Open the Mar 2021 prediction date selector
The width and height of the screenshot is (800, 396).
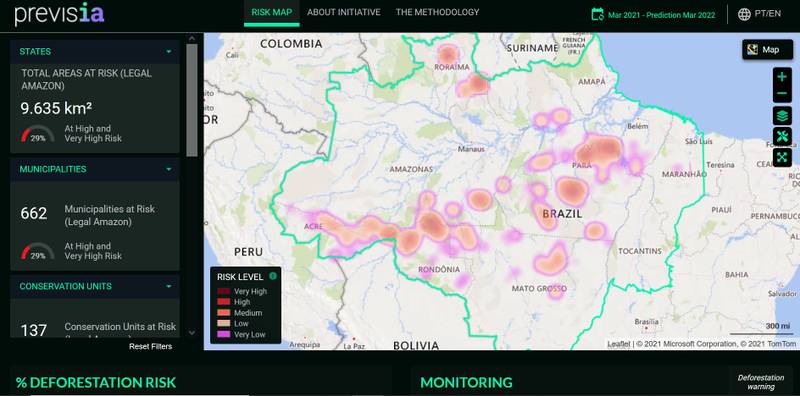pyautogui.click(x=661, y=15)
